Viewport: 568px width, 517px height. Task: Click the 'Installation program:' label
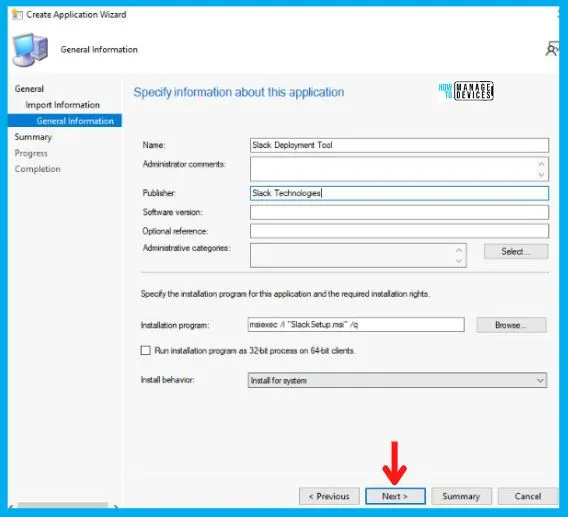[175, 325]
